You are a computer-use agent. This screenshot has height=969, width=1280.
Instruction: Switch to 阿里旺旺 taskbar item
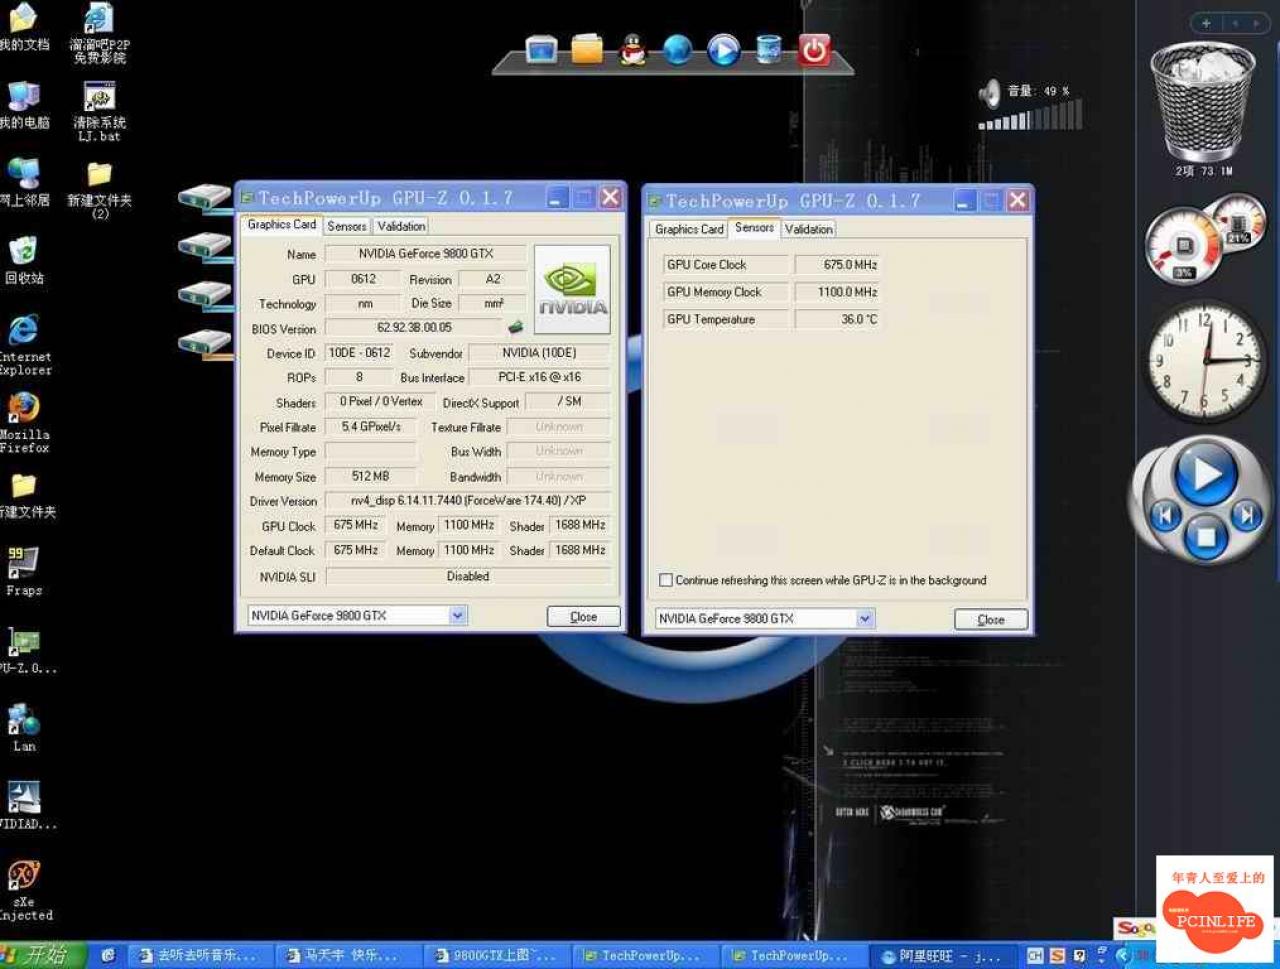pyautogui.click(x=943, y=956)
